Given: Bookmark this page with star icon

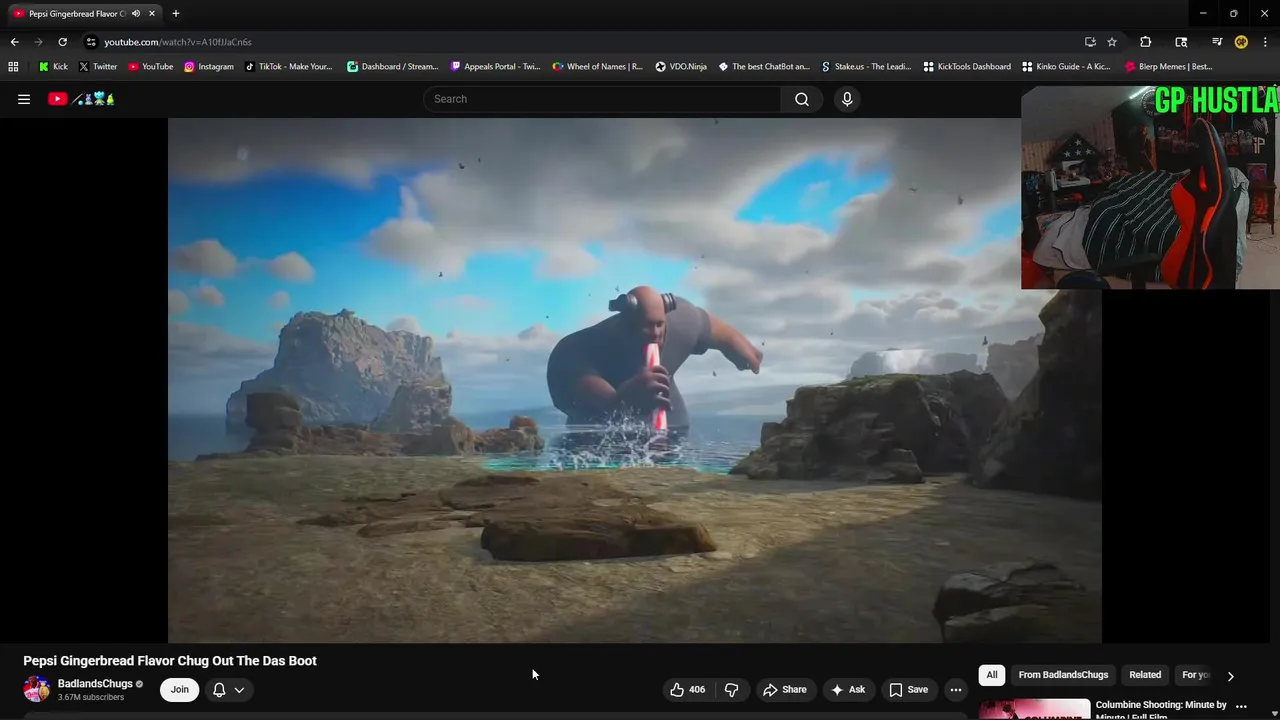Looking at the screenshot, I should coord(1112,42).
